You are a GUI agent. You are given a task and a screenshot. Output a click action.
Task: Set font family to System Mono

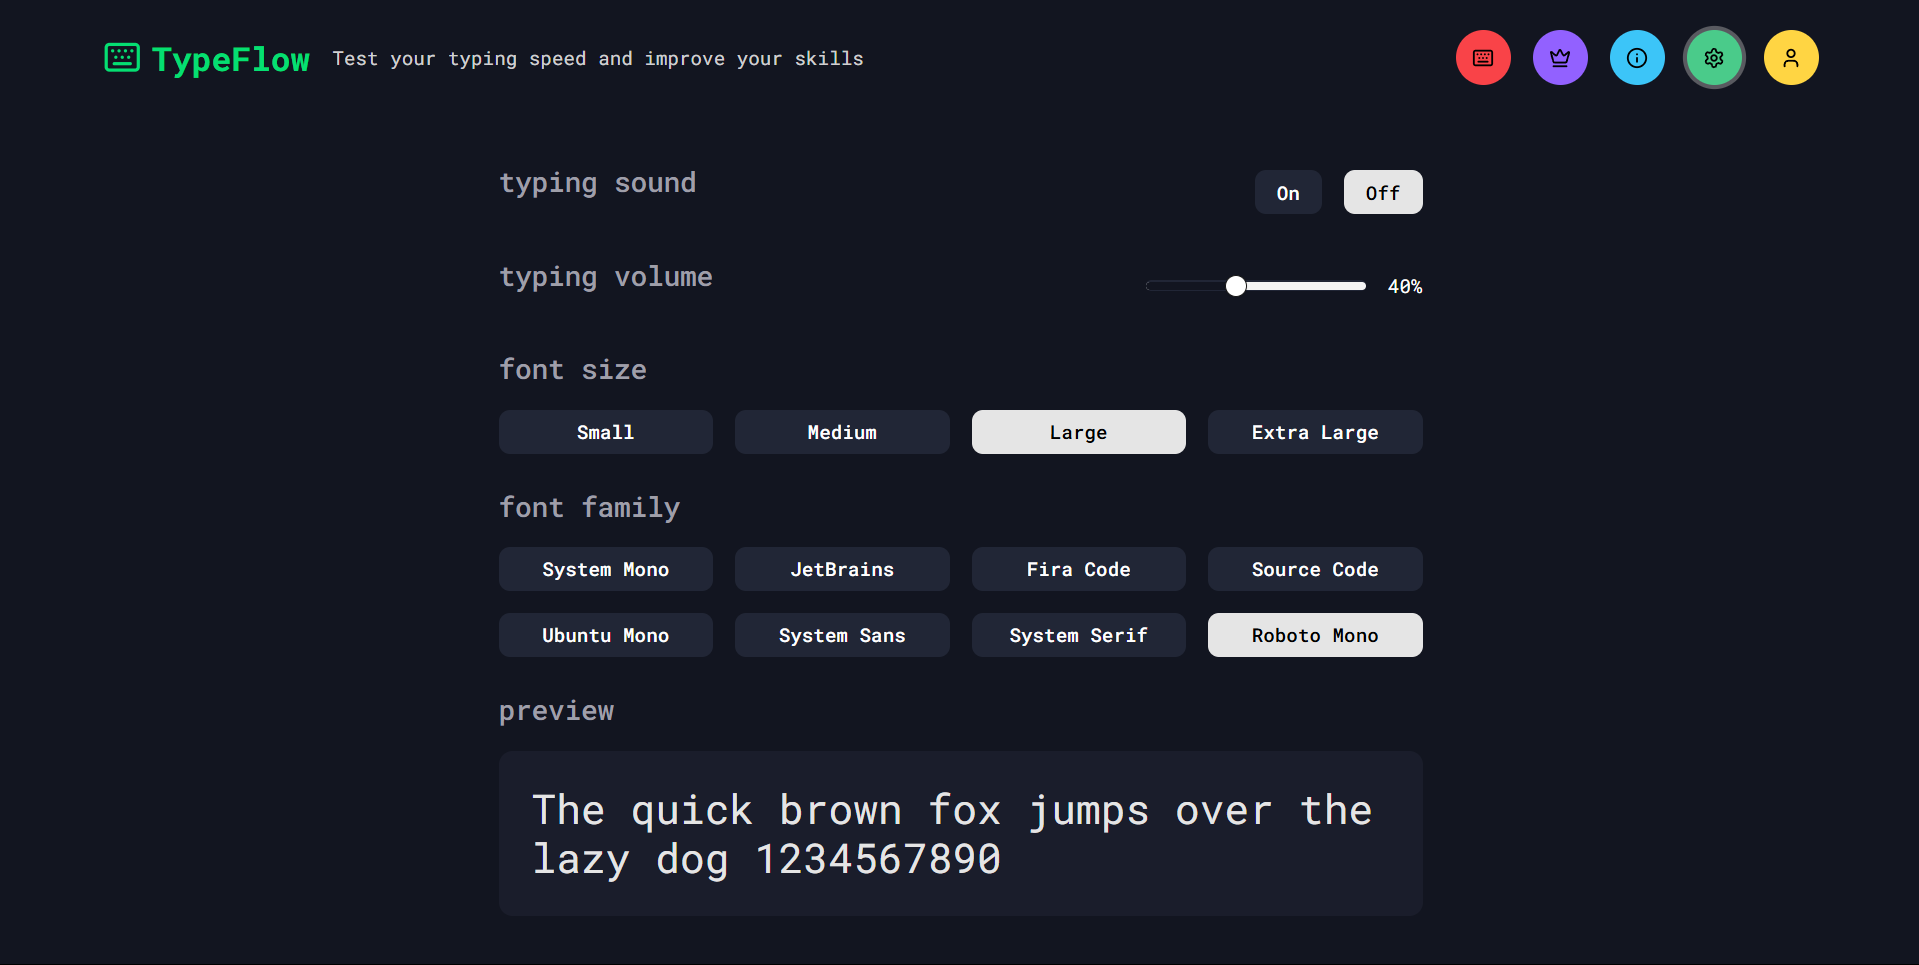tap(606, 569)
